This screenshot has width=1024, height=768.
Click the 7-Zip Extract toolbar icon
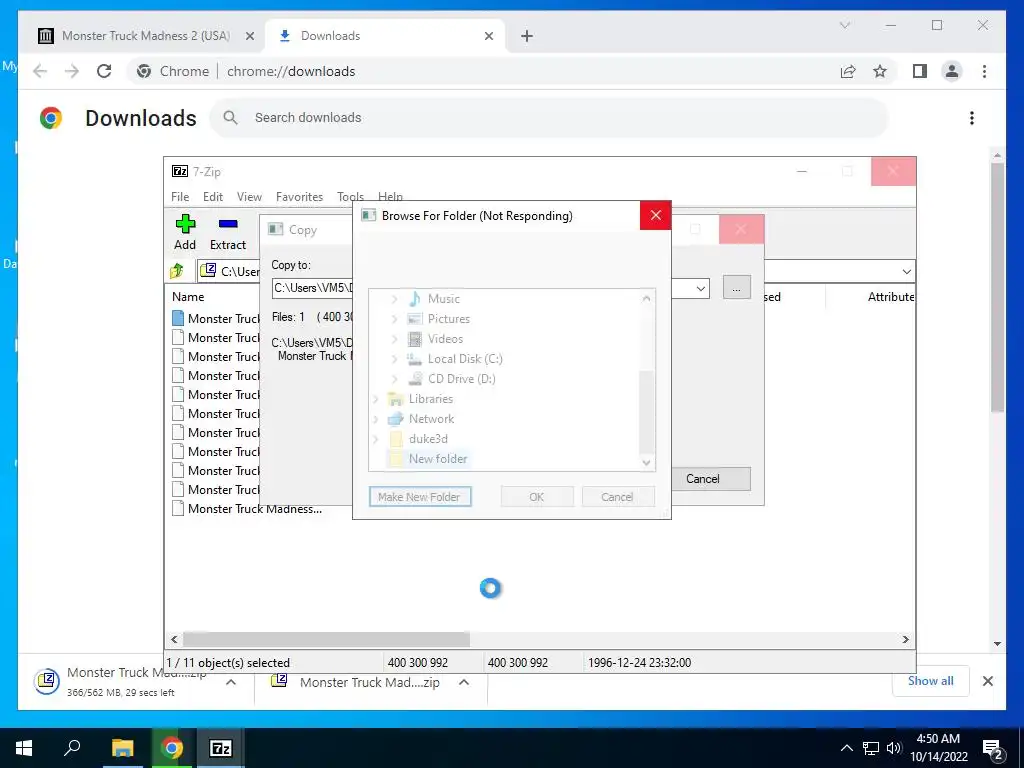228,224
